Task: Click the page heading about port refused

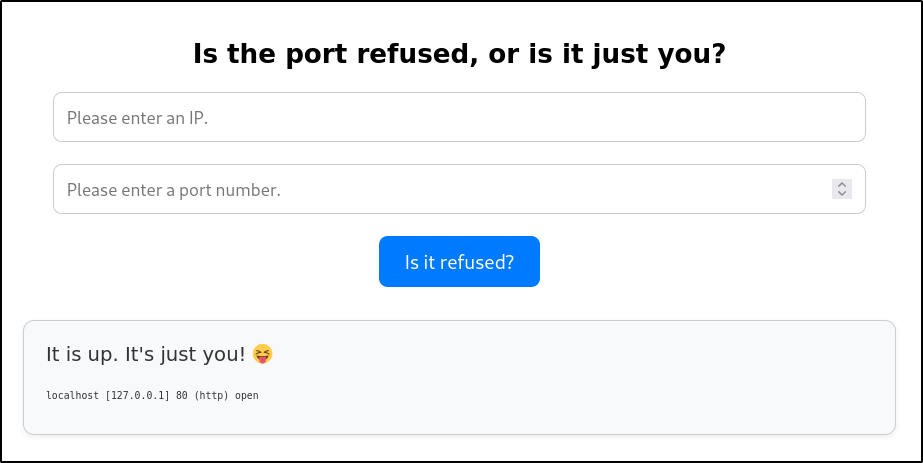Action: pos(459,54)
